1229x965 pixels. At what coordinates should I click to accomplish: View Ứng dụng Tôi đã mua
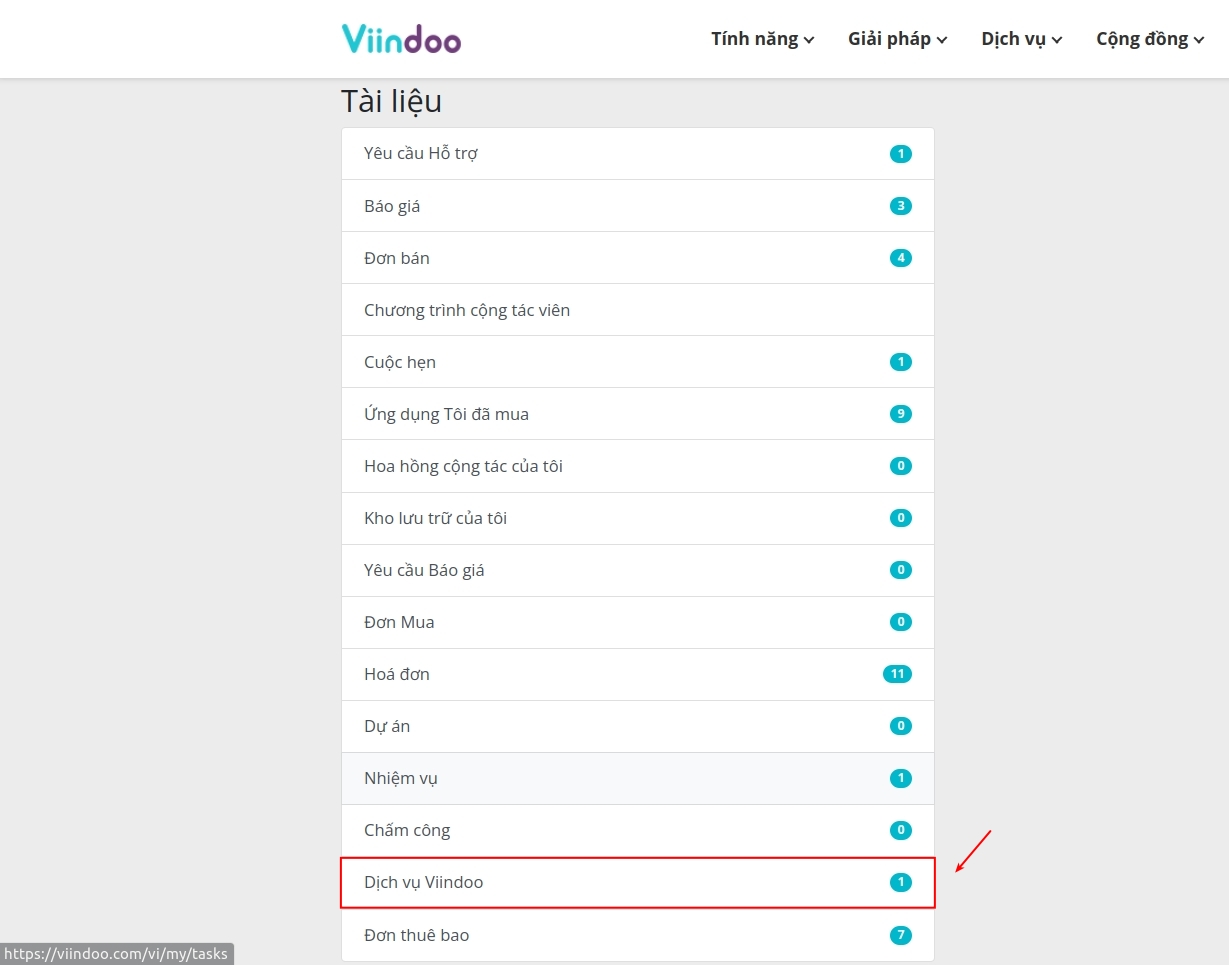pos(638,414)
